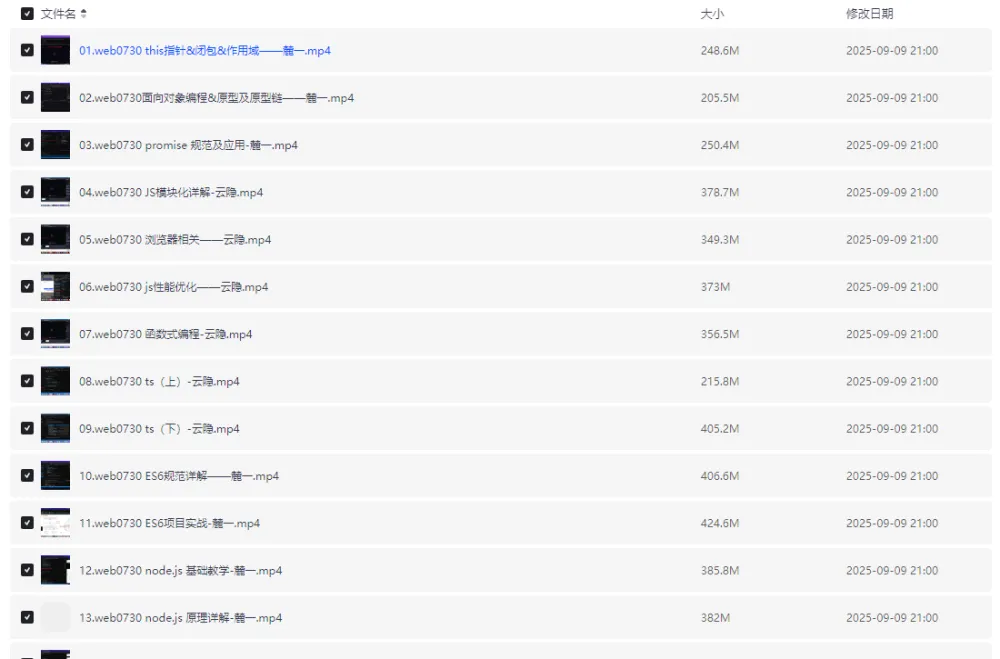Click the thumbnail of 08.web0730 ts（上）video
The height and width of the screenshot is (659, 1000).
click(55, 381)
